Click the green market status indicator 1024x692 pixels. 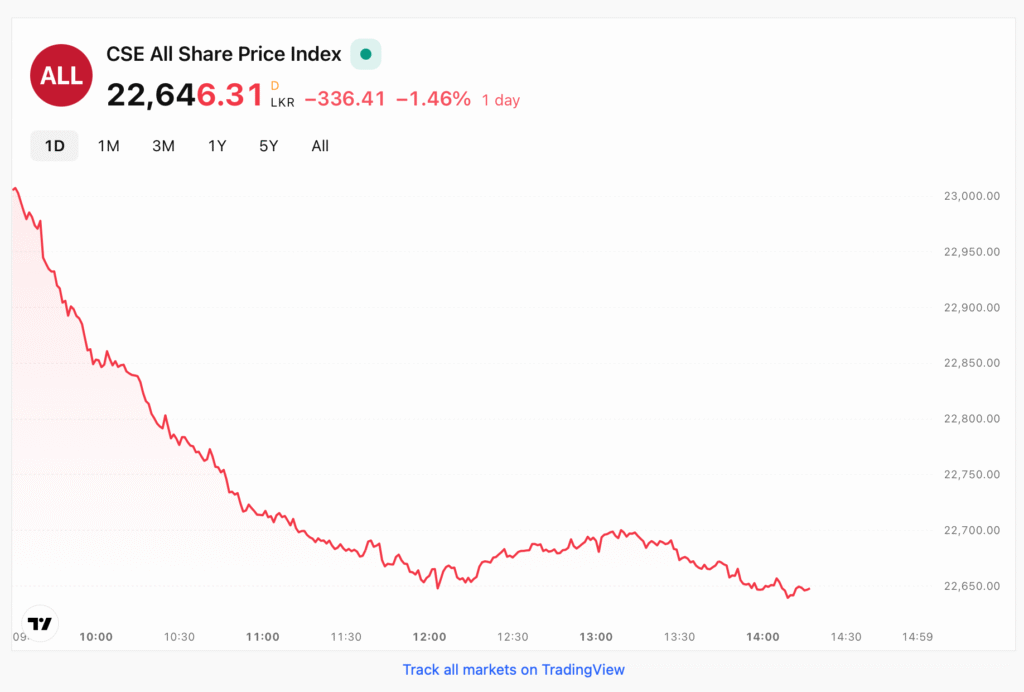366,54
